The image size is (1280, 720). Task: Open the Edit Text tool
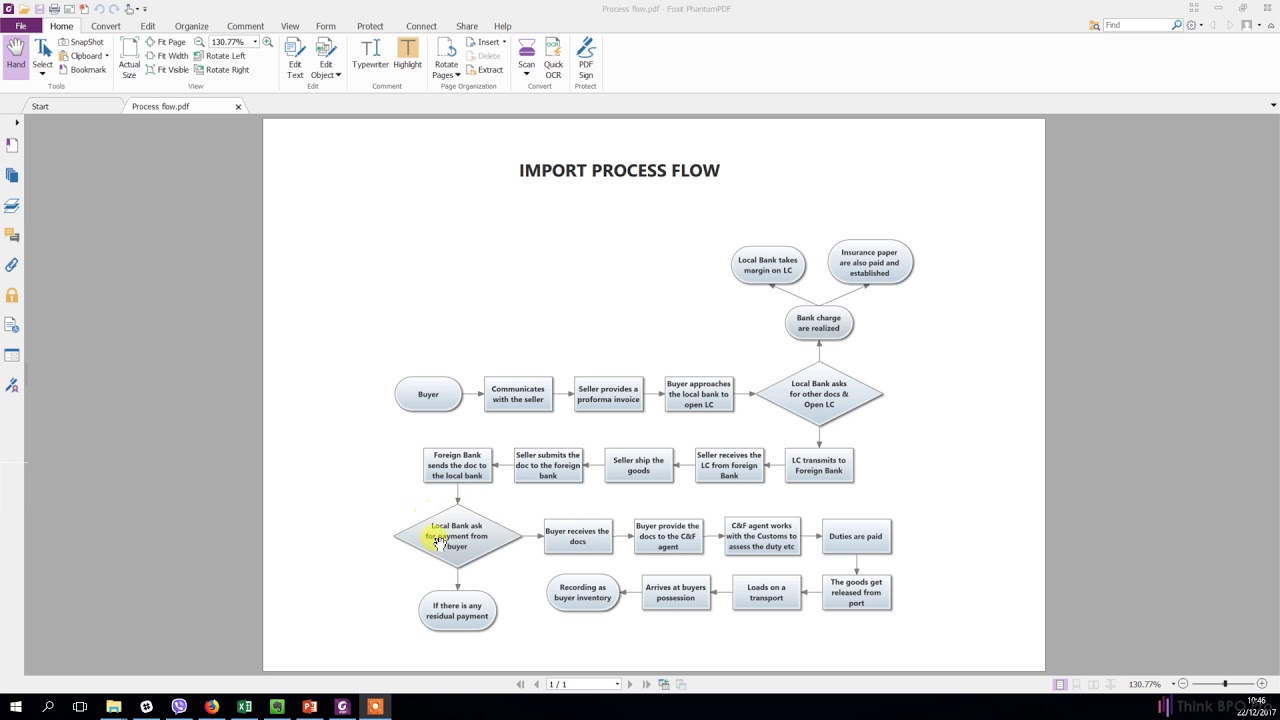click(295, 58)
